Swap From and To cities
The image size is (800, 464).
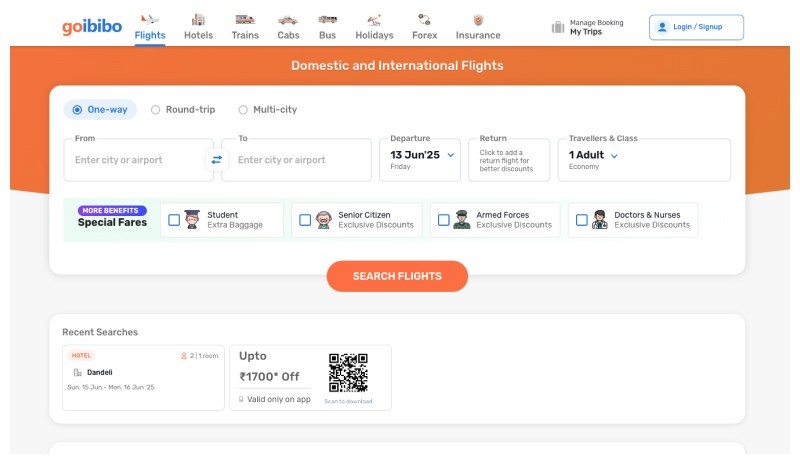point(217,160)
